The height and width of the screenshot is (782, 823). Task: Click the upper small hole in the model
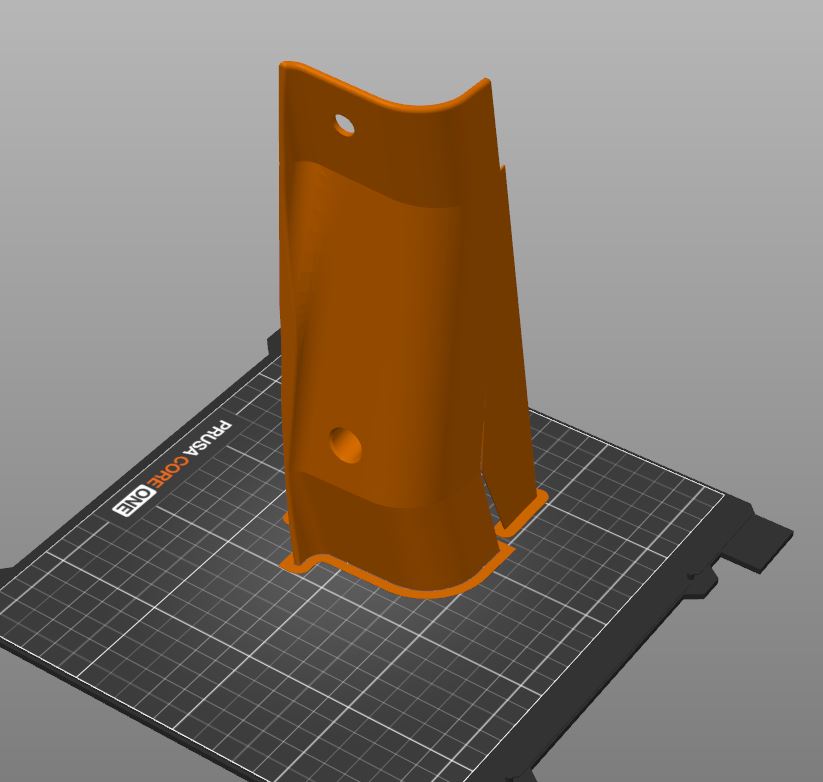[x=344, y=125]
